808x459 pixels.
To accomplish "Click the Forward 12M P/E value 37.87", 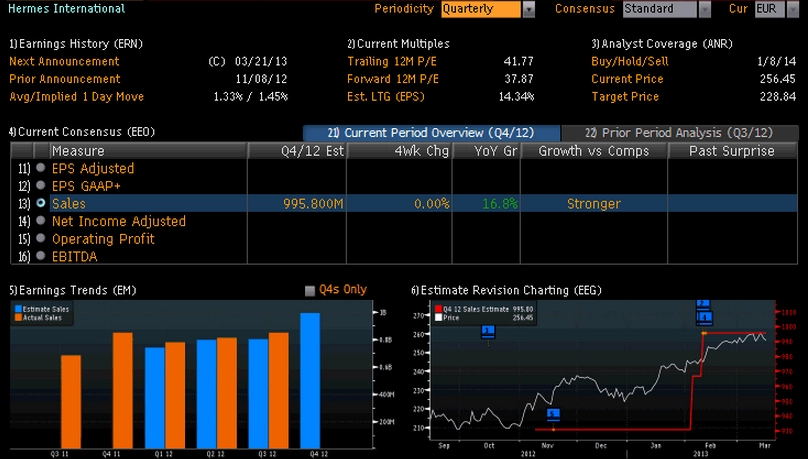I will point(518,79).
